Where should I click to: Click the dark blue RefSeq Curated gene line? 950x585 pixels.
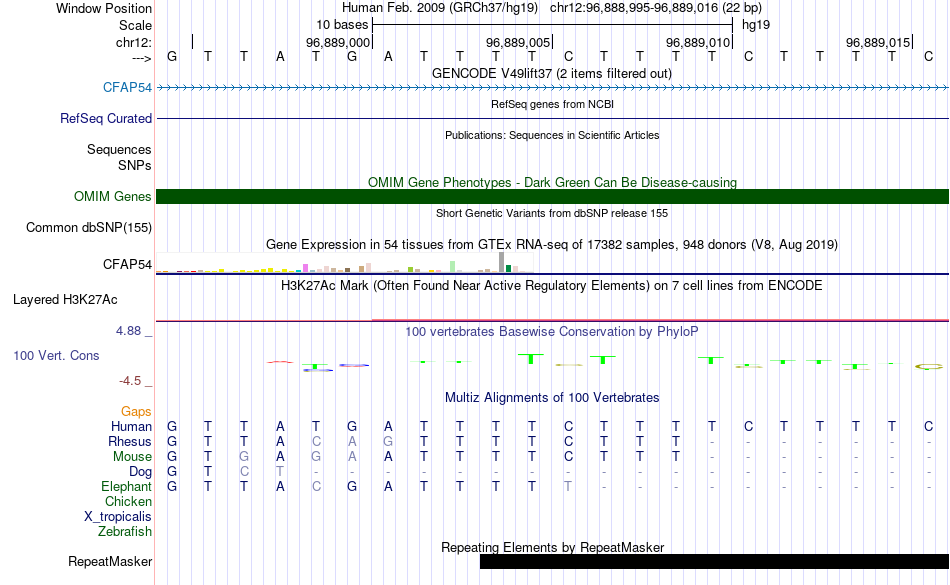[553, 118]
